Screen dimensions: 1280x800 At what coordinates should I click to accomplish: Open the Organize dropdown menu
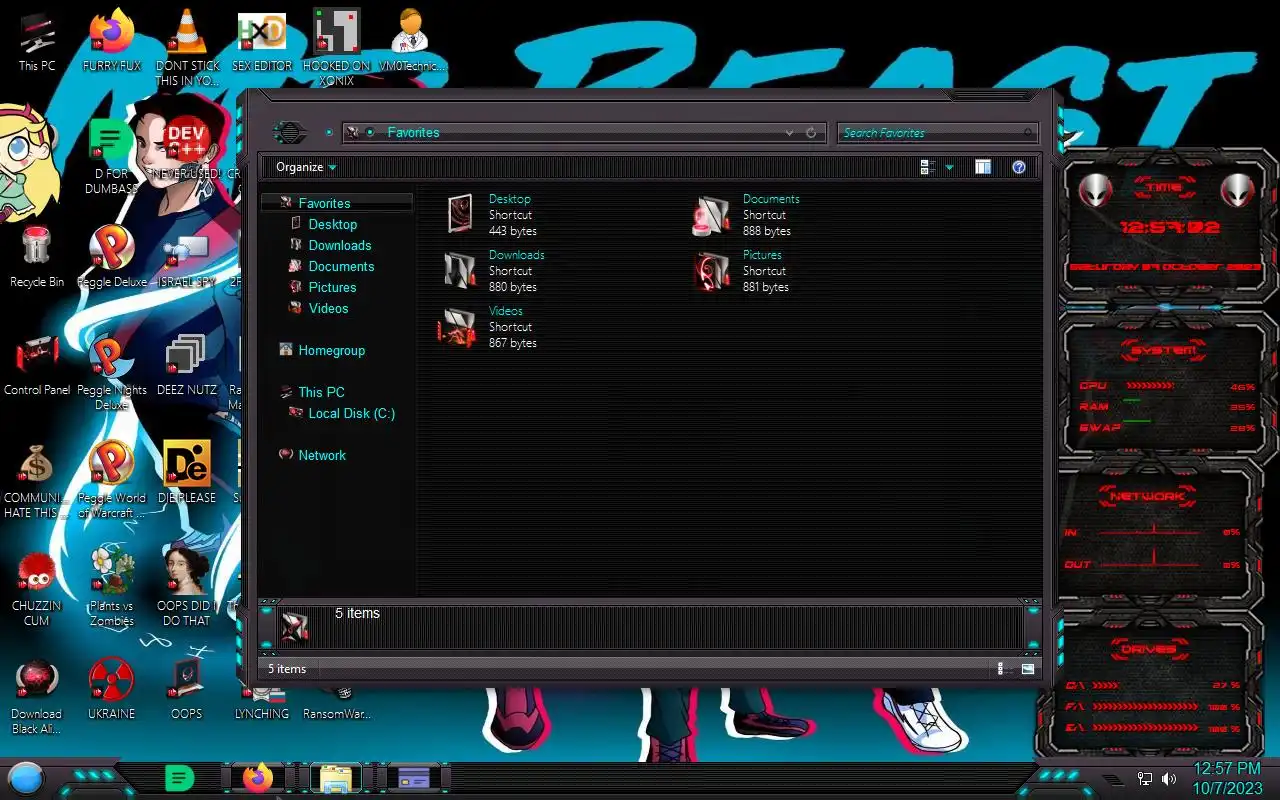click(x=306, y=167)
